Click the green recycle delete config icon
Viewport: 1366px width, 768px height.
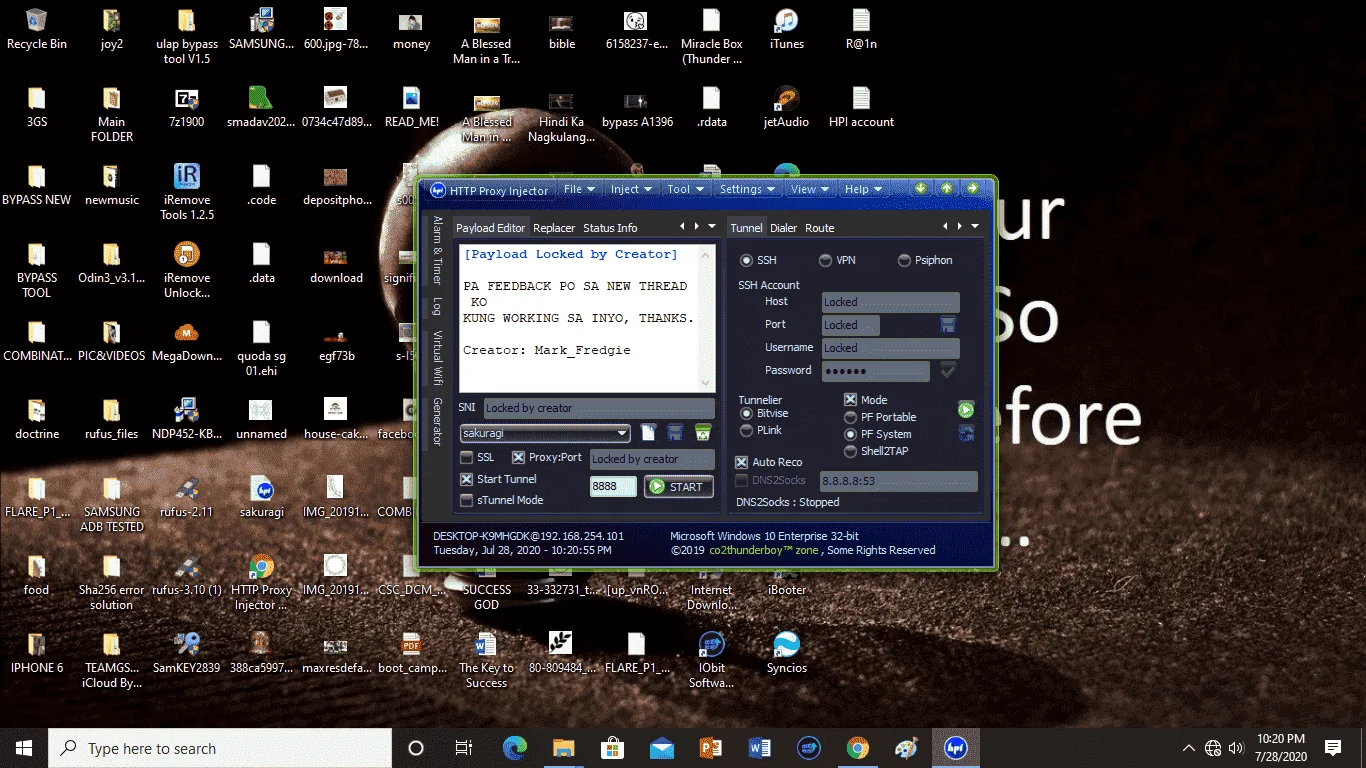click(702, 433)
